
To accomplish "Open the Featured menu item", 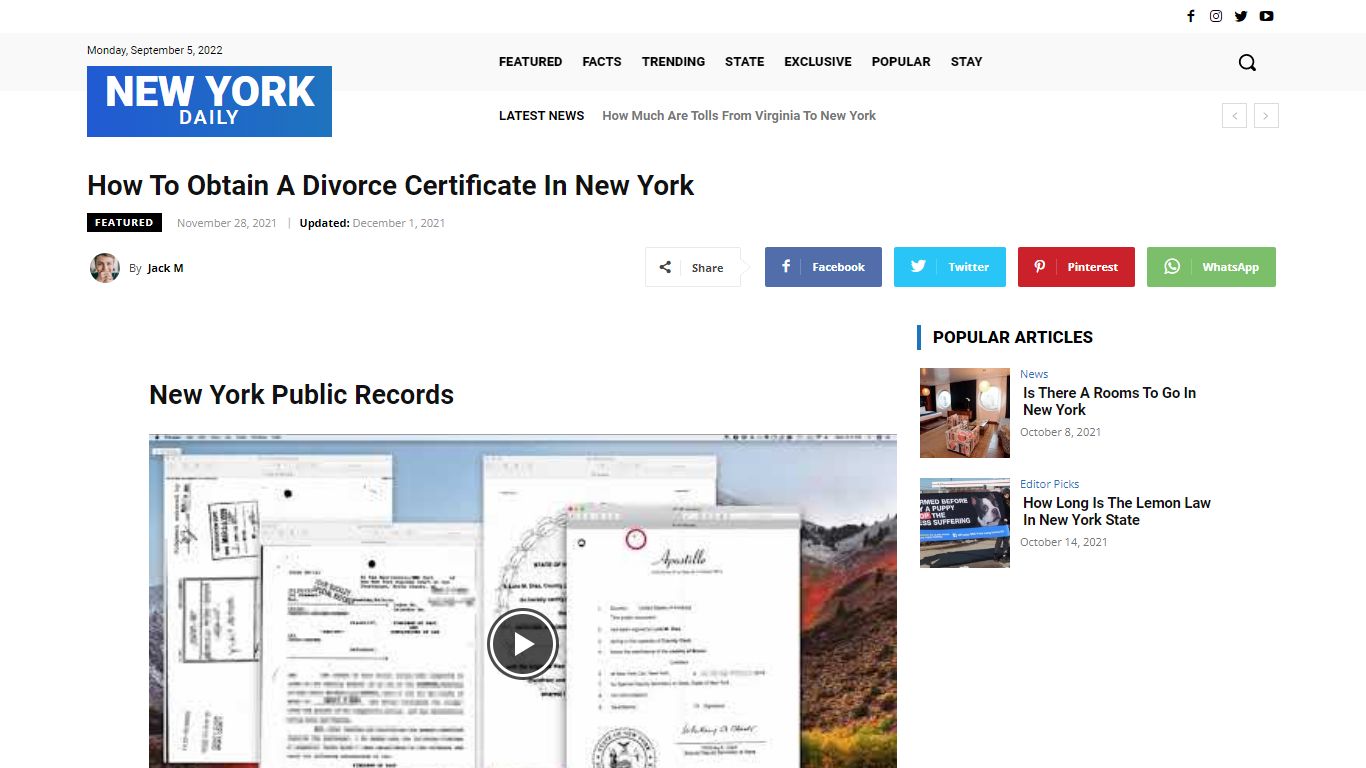I will click(530, 62).
